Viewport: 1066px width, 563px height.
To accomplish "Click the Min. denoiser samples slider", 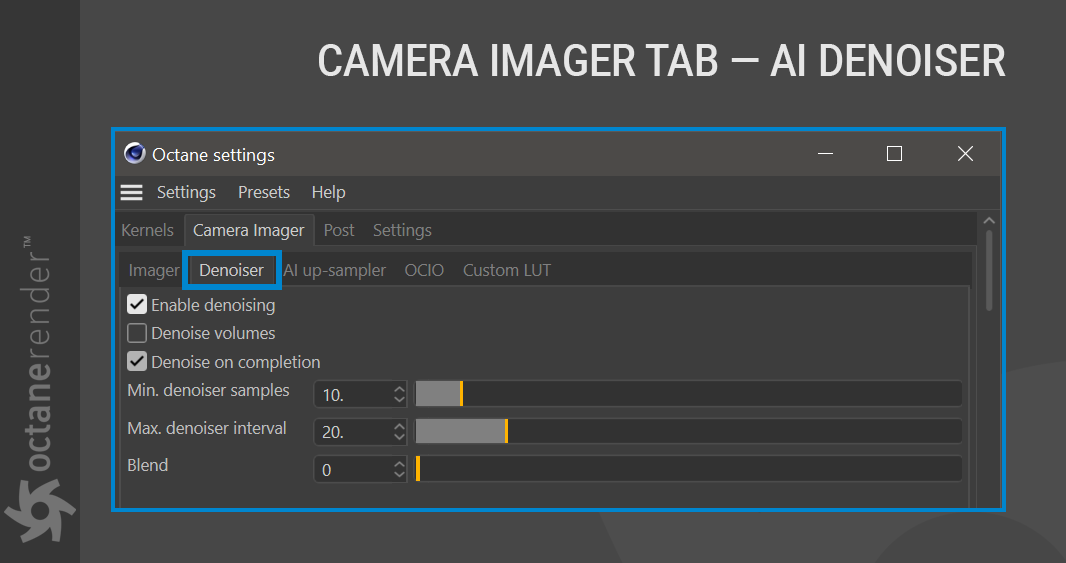I will click(x=688, y=394).
